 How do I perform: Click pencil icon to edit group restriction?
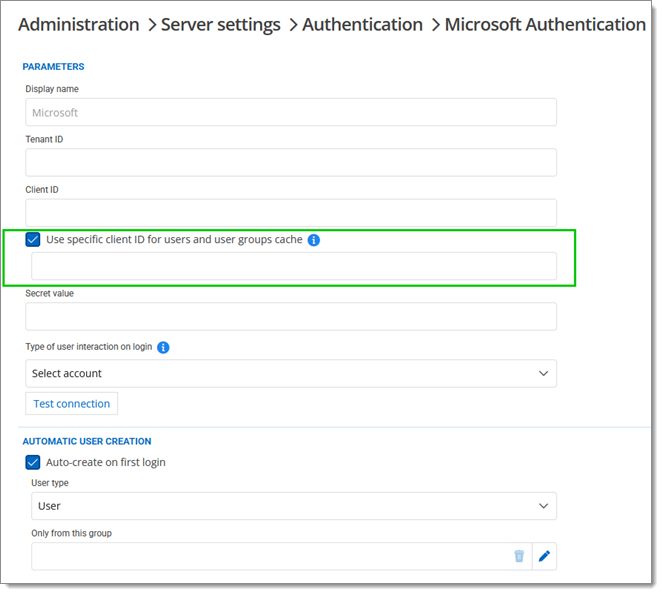coord(544,556)
